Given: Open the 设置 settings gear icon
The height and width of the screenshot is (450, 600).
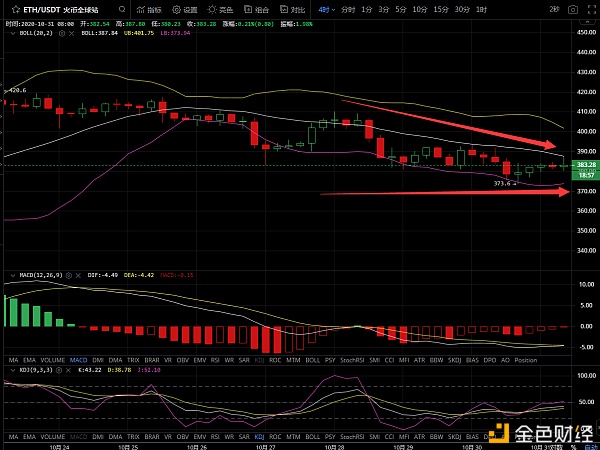Looking at the screenshot, I should 180,9.
